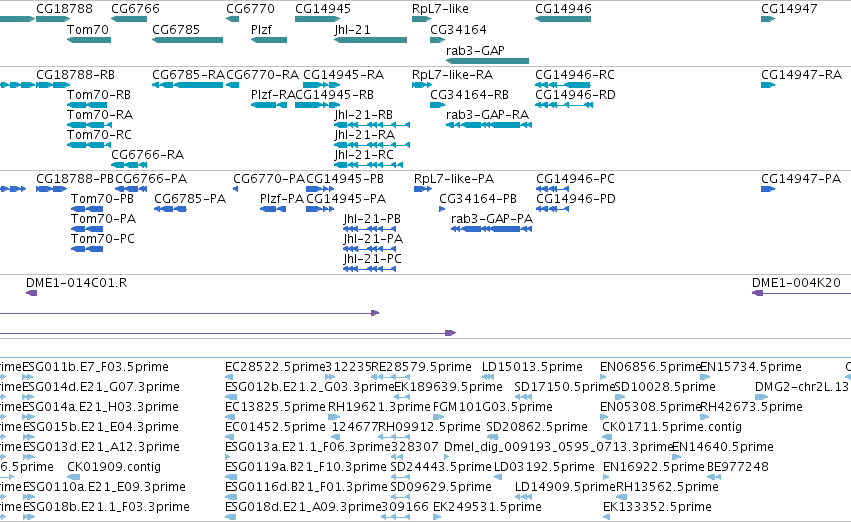Select the CG6766-PA protein label
851x522 pixels.
tap(151, 179)
